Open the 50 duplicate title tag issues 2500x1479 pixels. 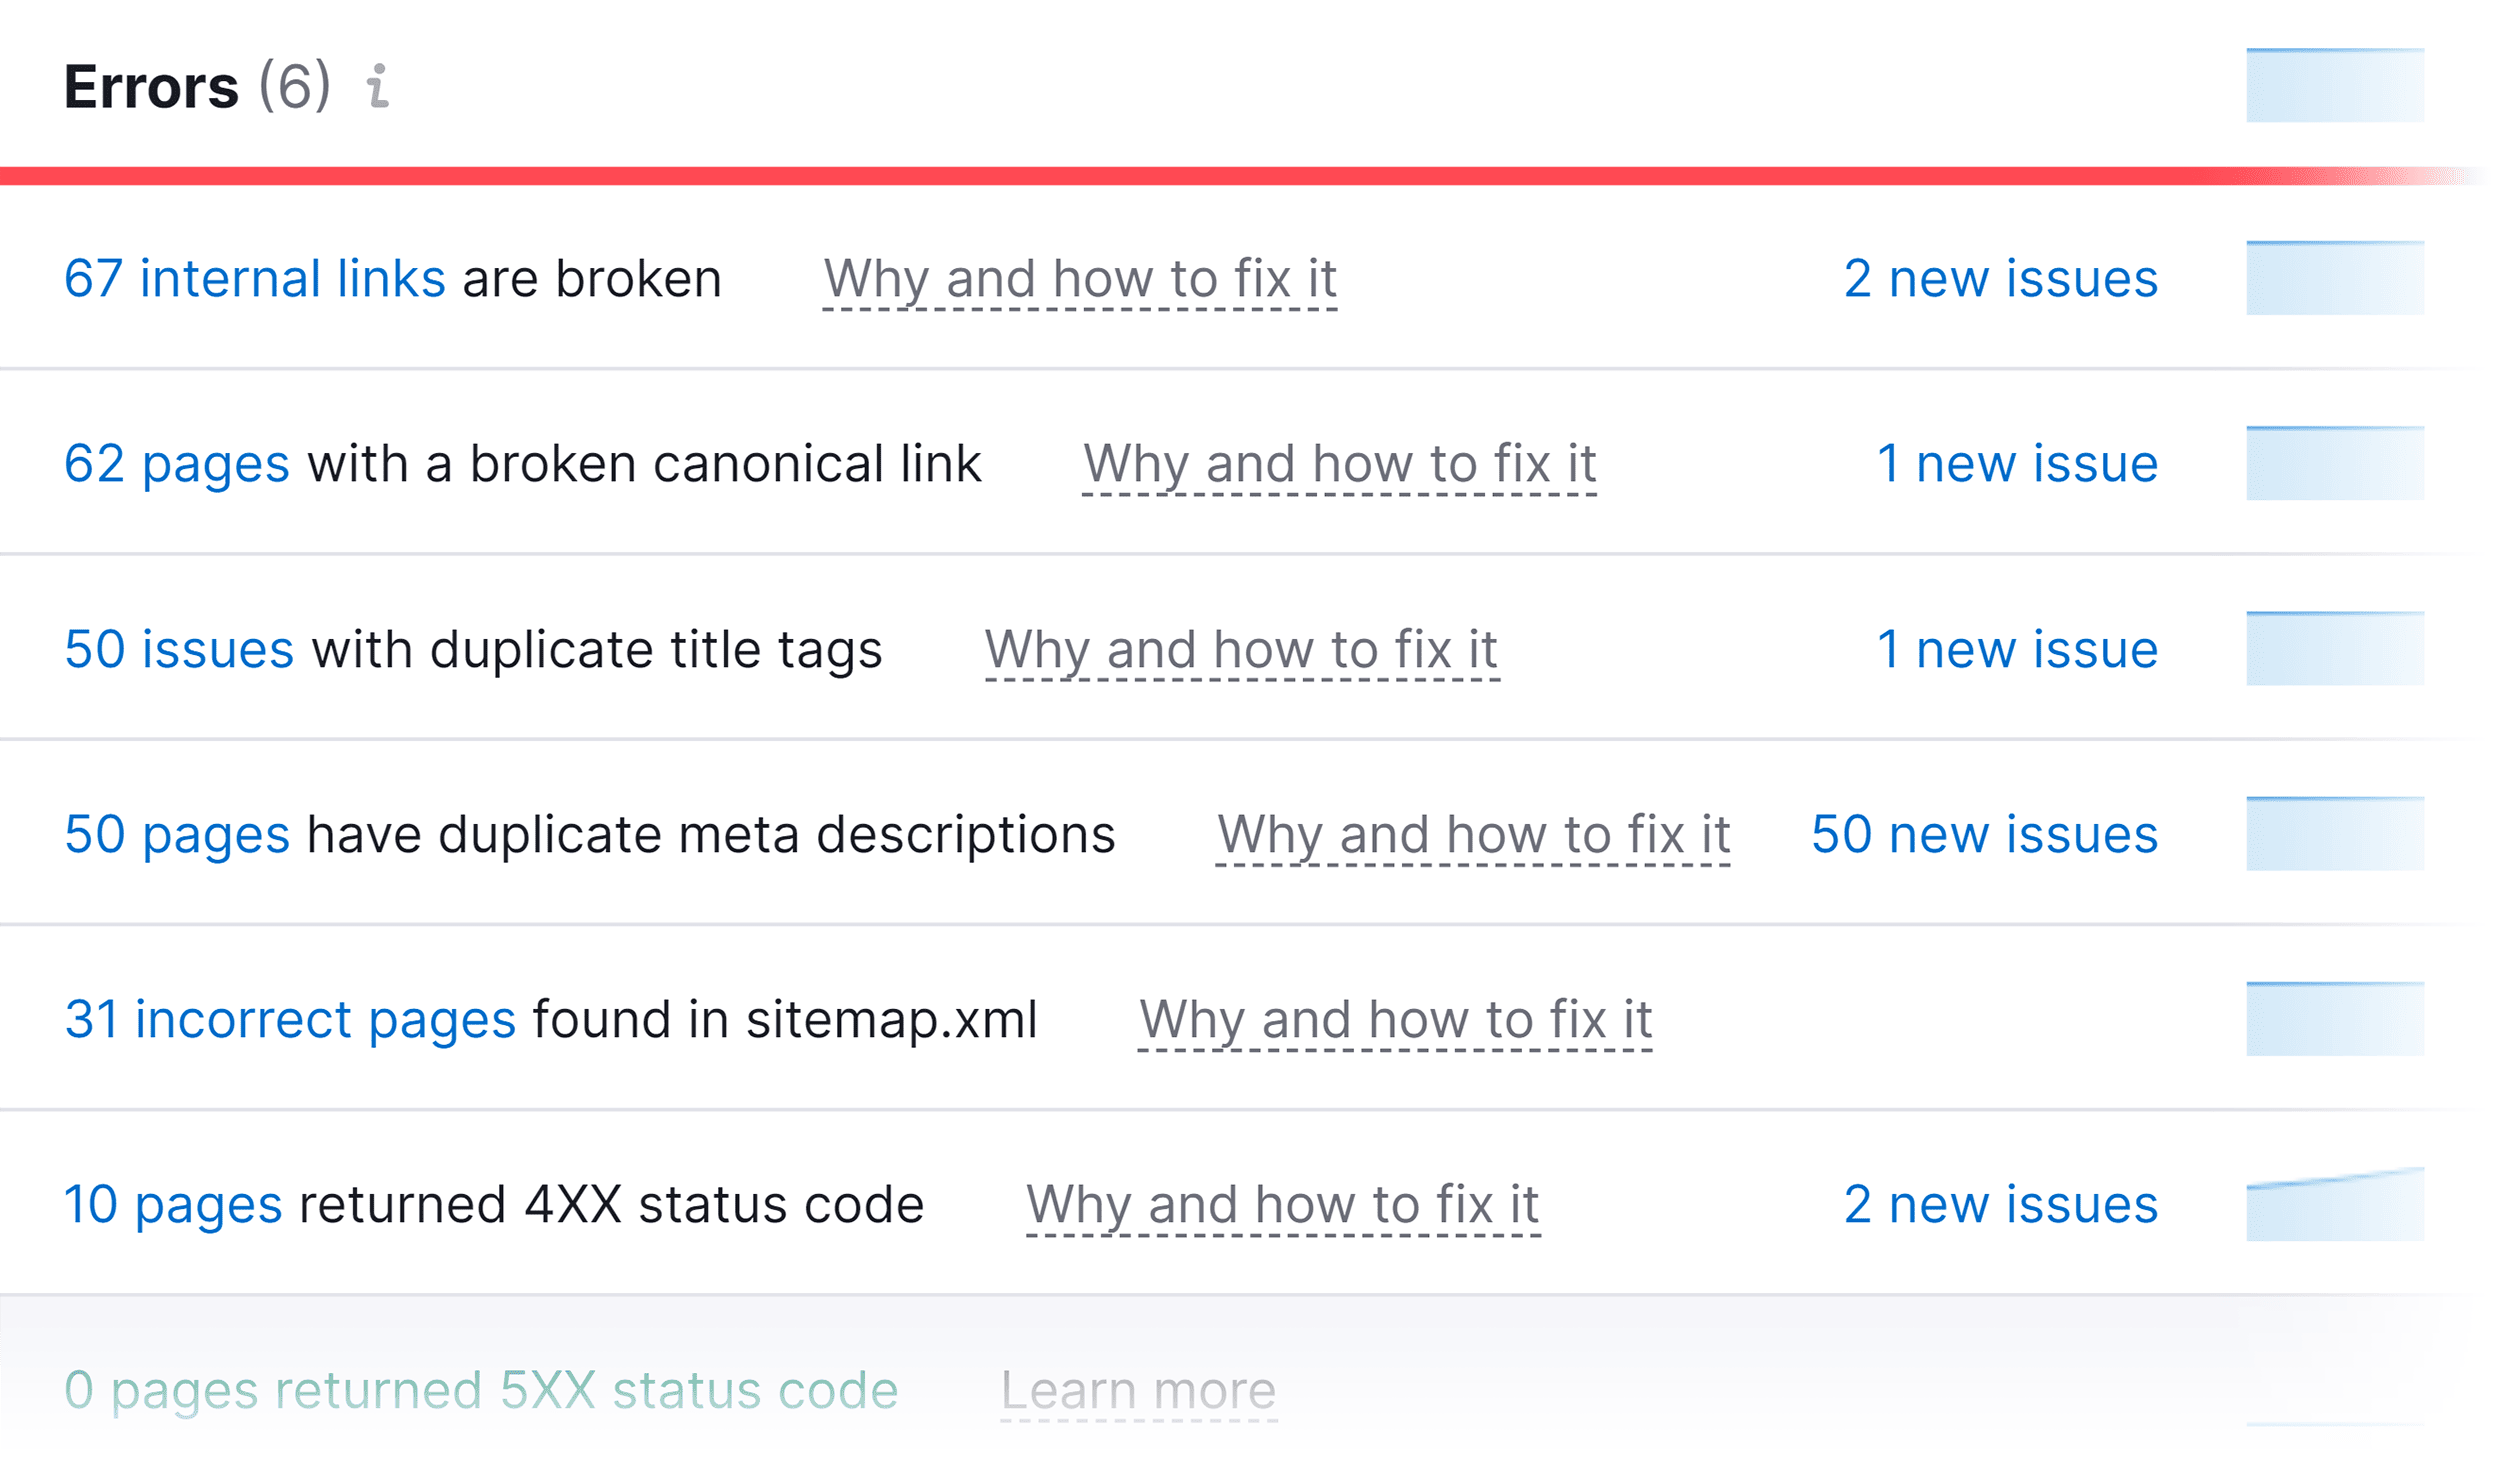click(x=179, y=648)
